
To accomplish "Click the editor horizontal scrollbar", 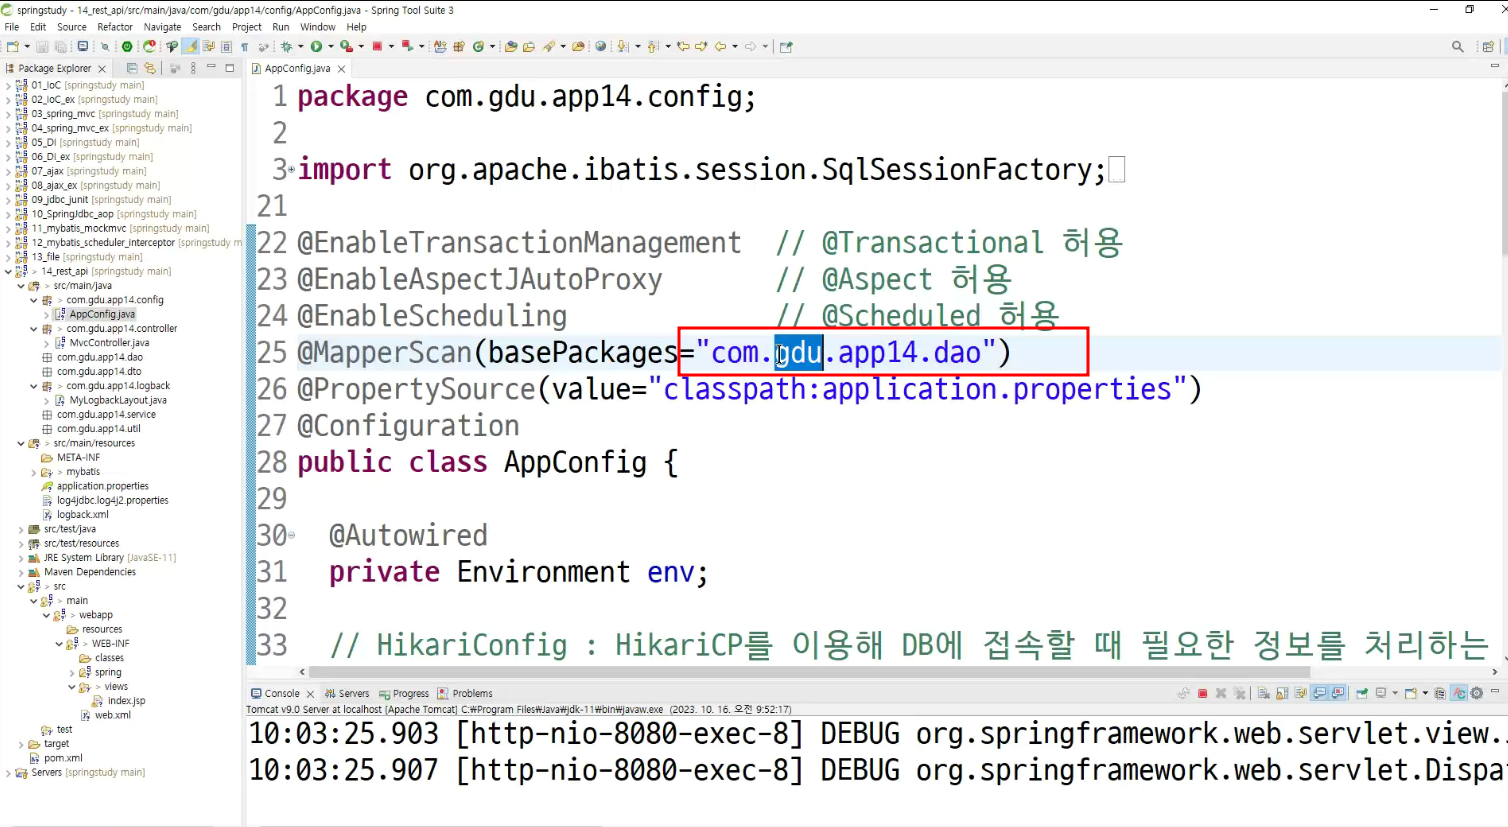I will 808,672.
